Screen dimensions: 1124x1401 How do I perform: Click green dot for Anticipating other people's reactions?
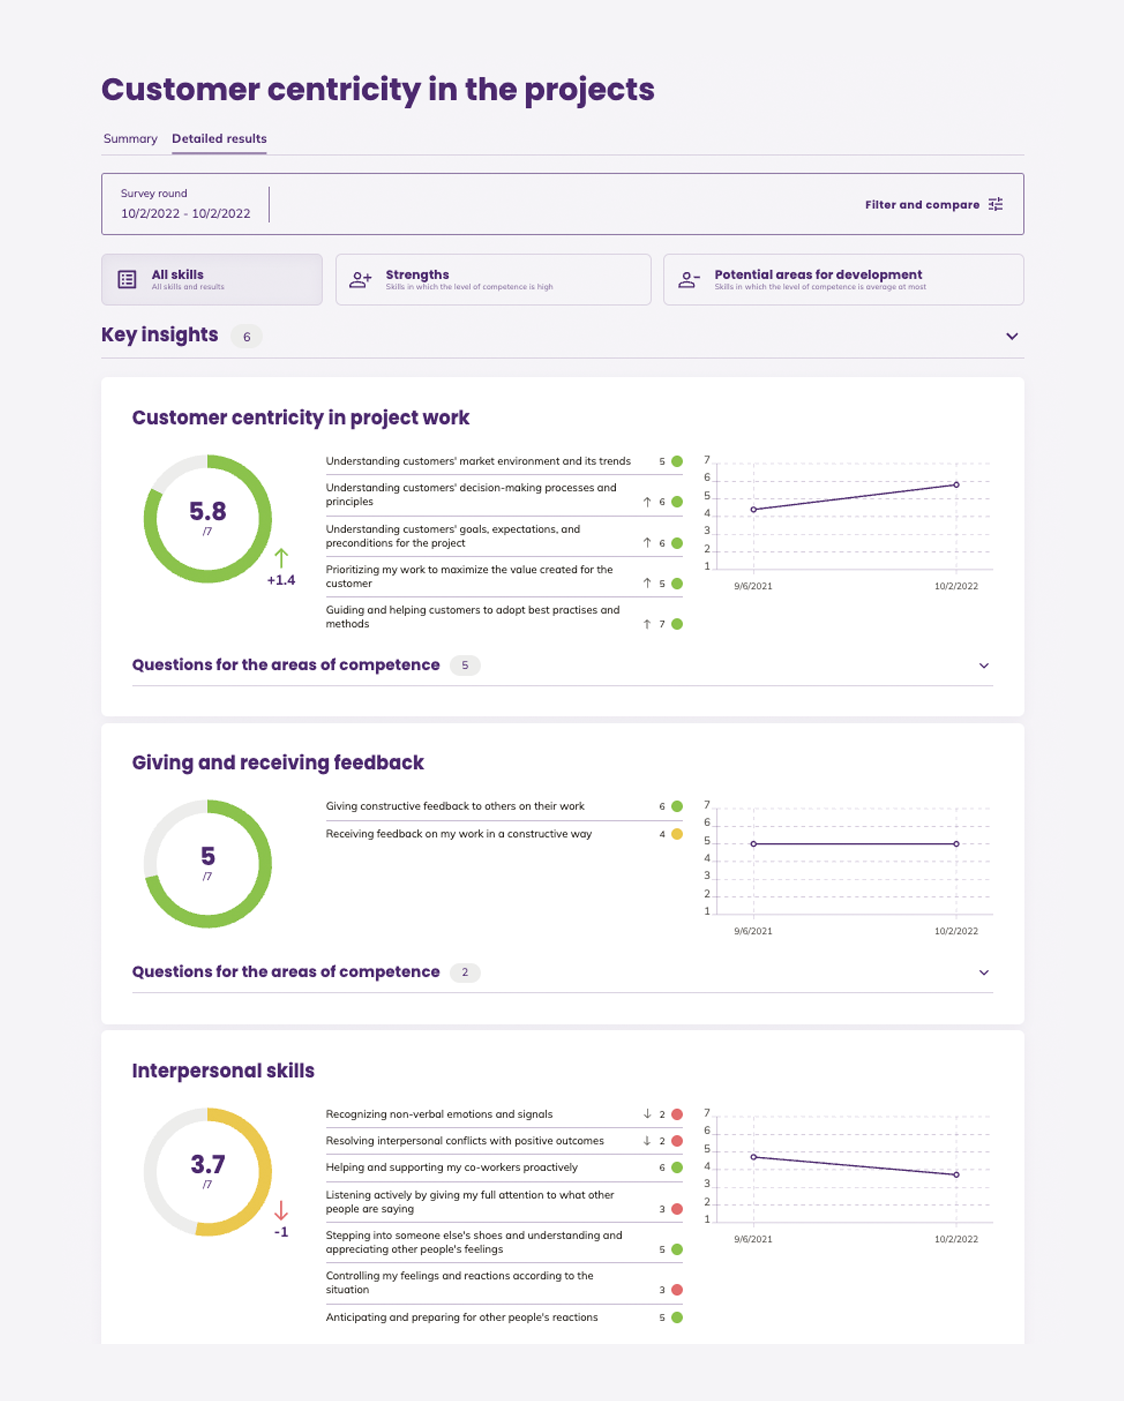tap(677, 1318)
